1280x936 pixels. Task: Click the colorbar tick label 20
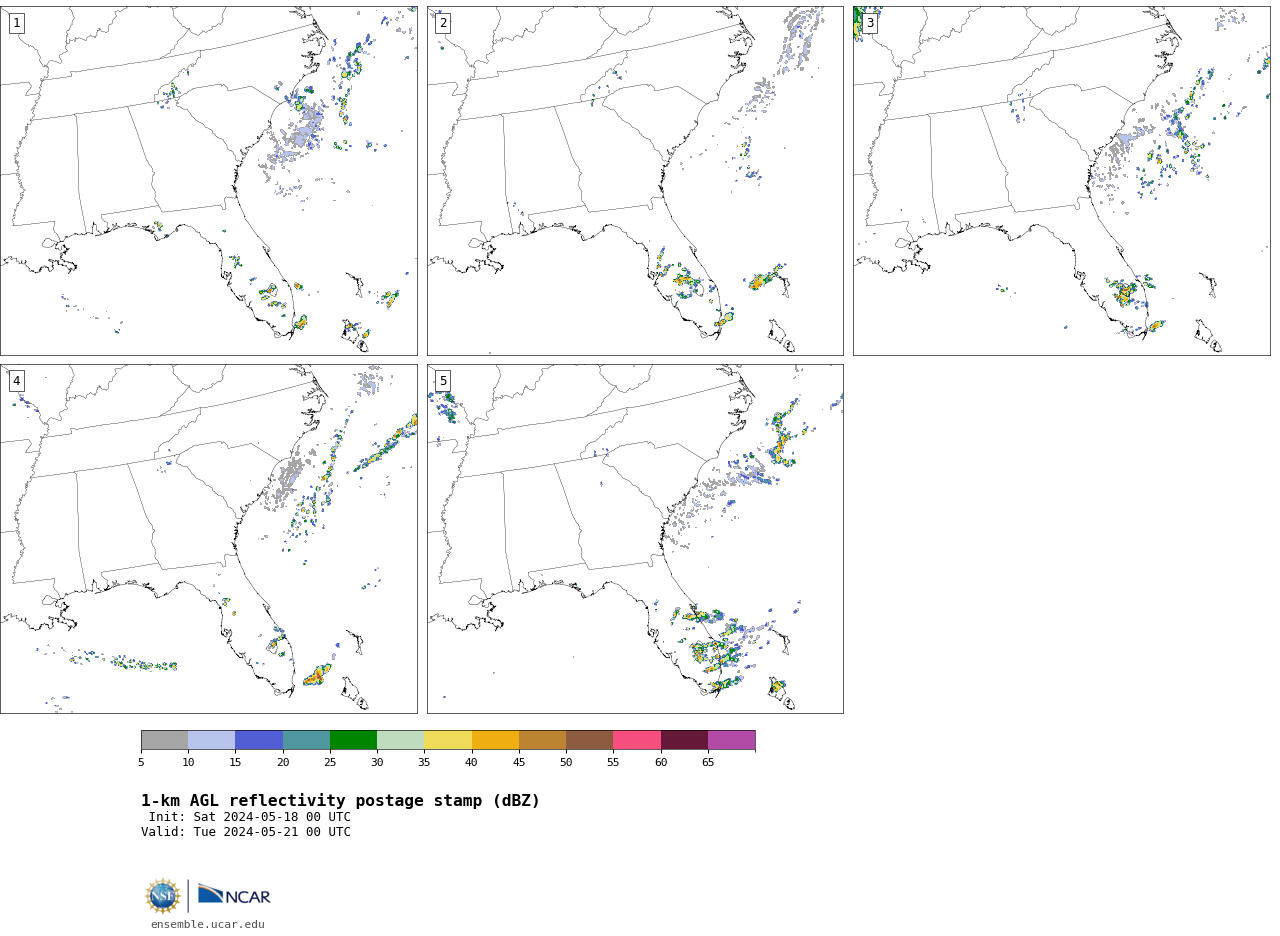coord(283,763)
